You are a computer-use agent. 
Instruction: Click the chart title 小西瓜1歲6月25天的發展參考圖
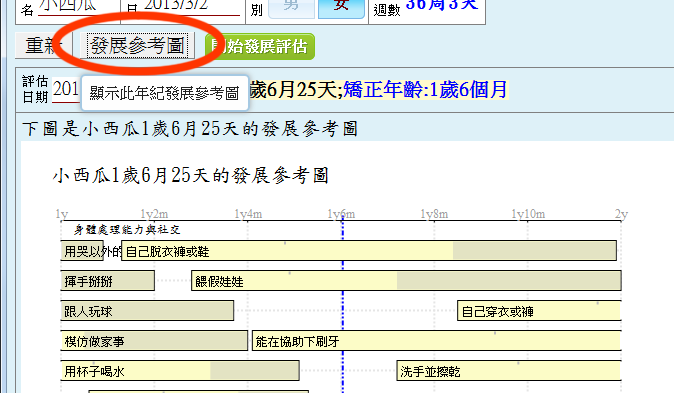191,175
